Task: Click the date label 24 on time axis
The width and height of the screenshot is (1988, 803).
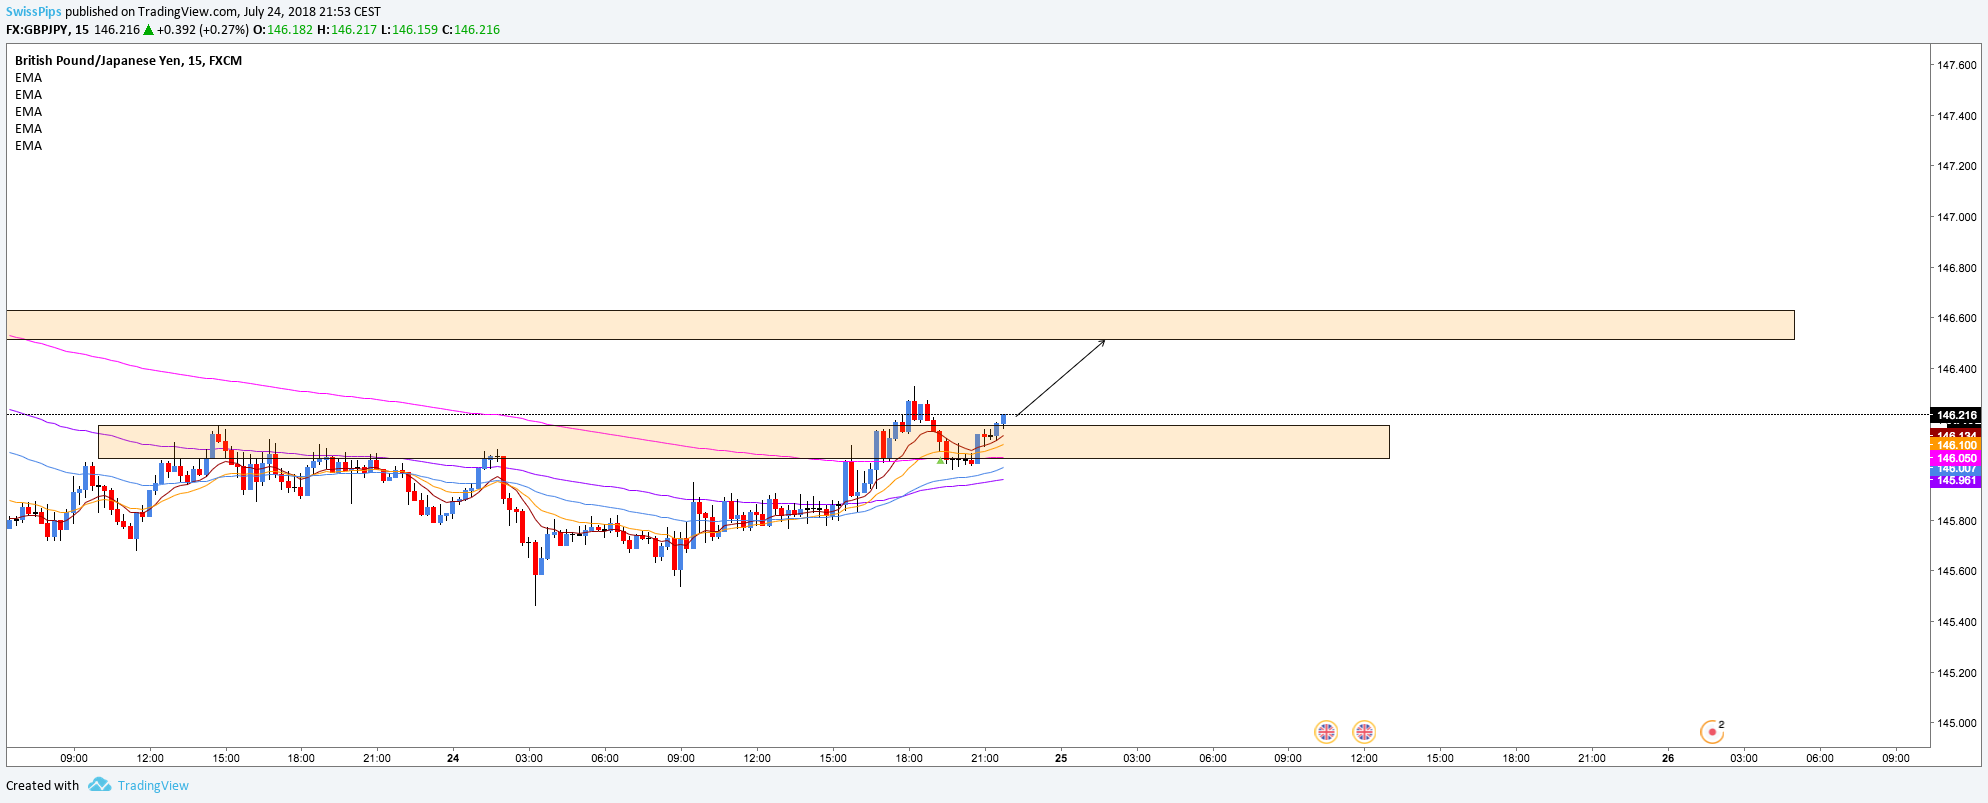Action: [453, 758]
